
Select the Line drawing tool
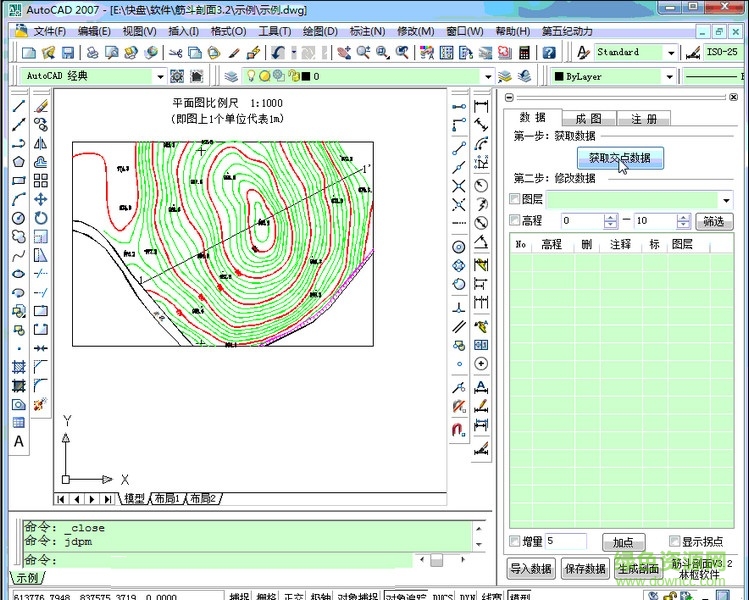18,106
